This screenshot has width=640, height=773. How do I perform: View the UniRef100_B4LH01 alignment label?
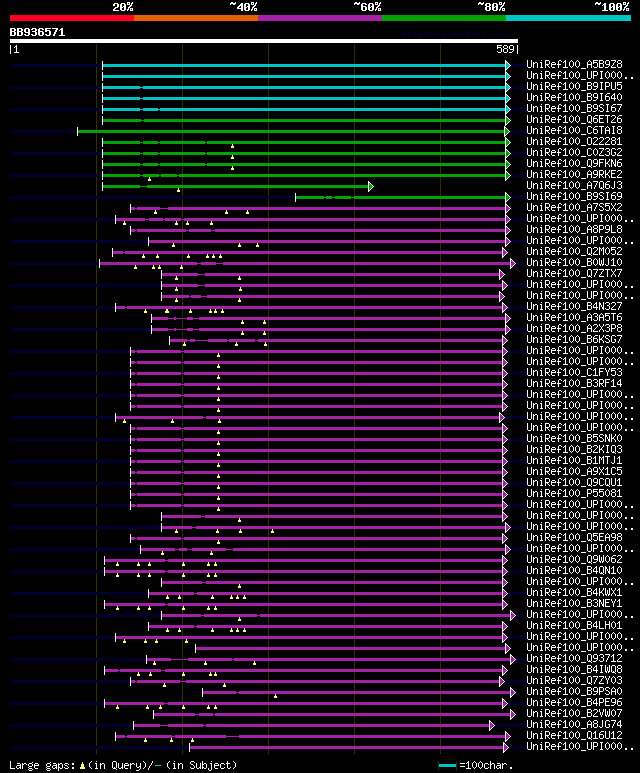coord(574,625)
